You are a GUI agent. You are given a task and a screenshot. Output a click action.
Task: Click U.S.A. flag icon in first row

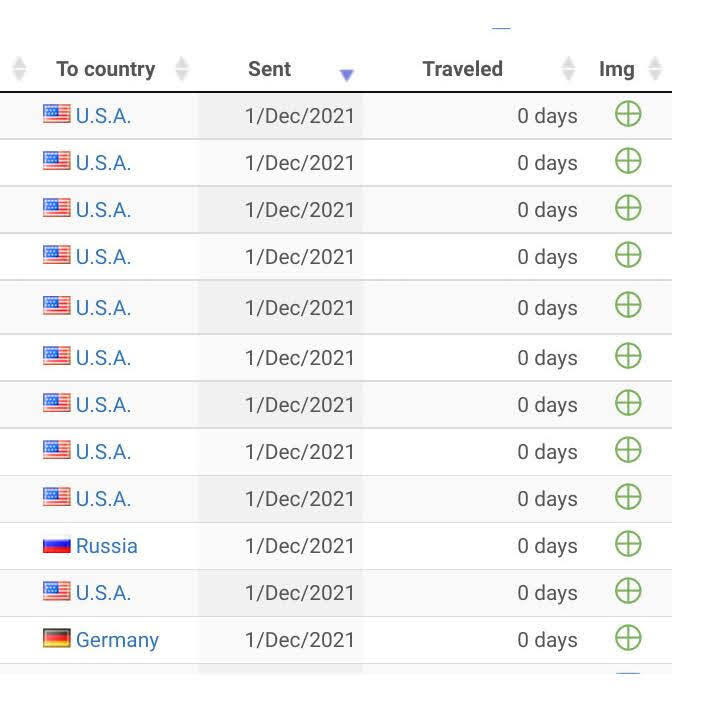tap(56, 113)
